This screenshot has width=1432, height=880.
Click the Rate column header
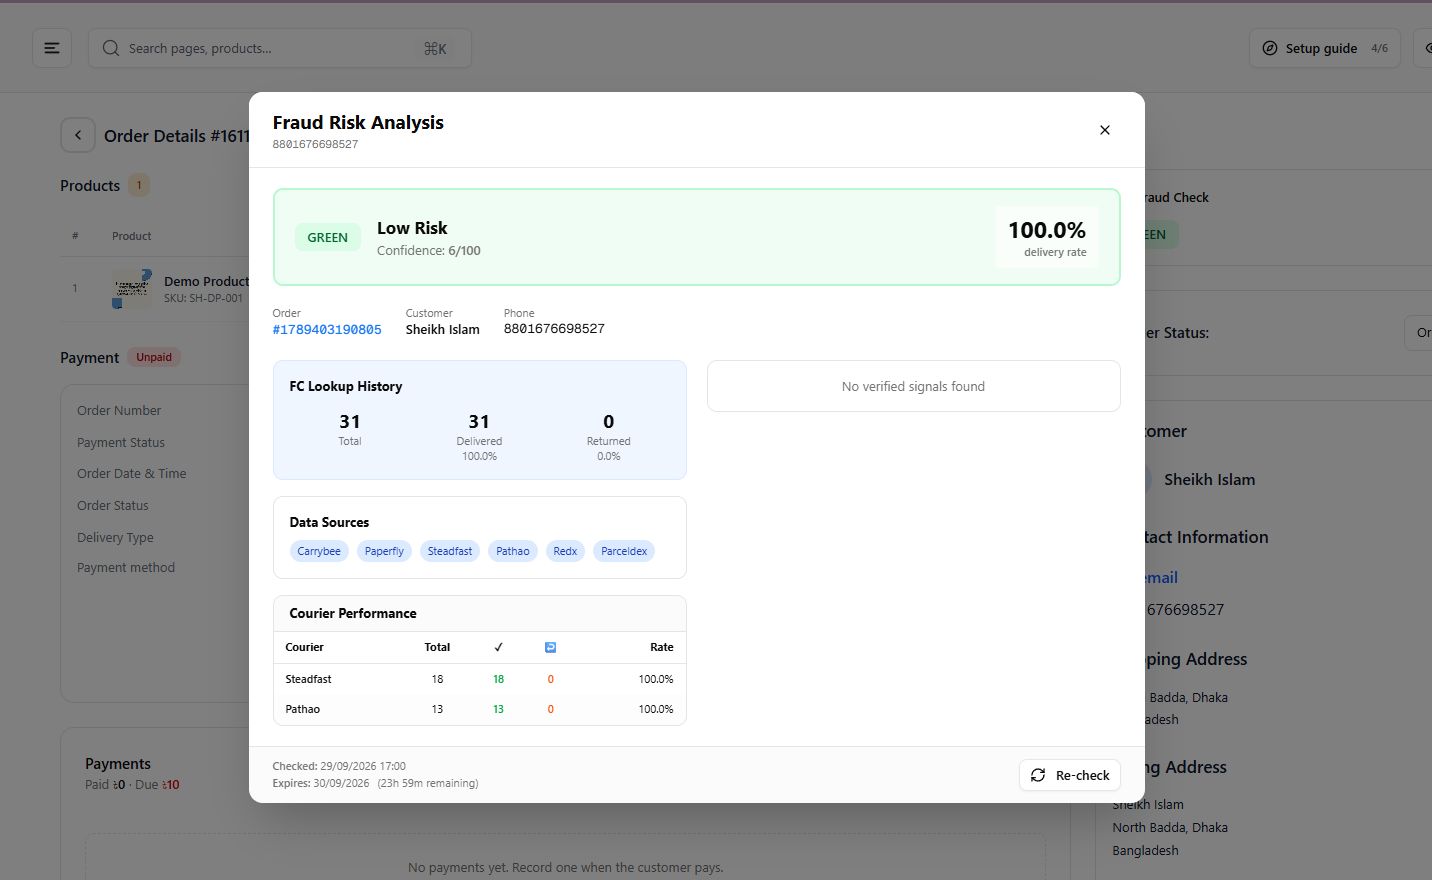tap(662, 647)
